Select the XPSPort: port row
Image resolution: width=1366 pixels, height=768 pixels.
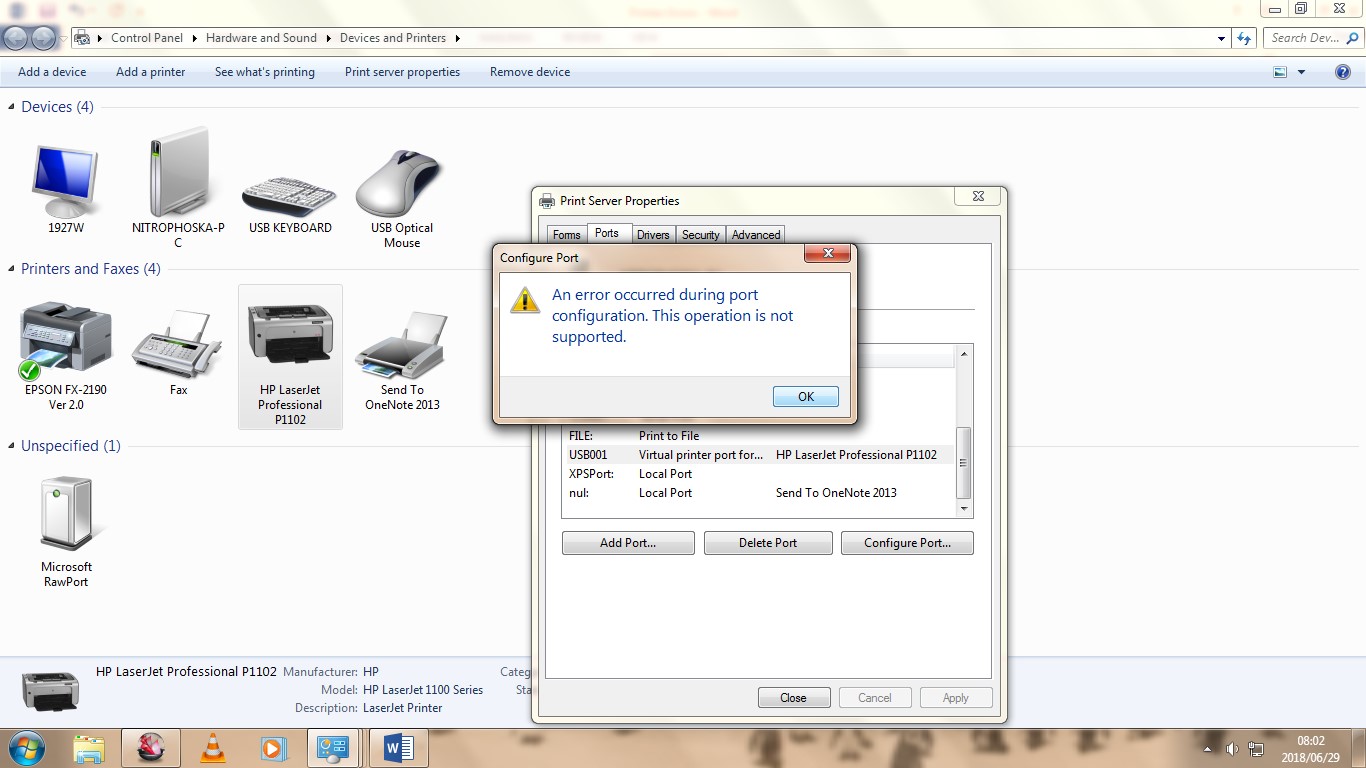click(759, 474)
